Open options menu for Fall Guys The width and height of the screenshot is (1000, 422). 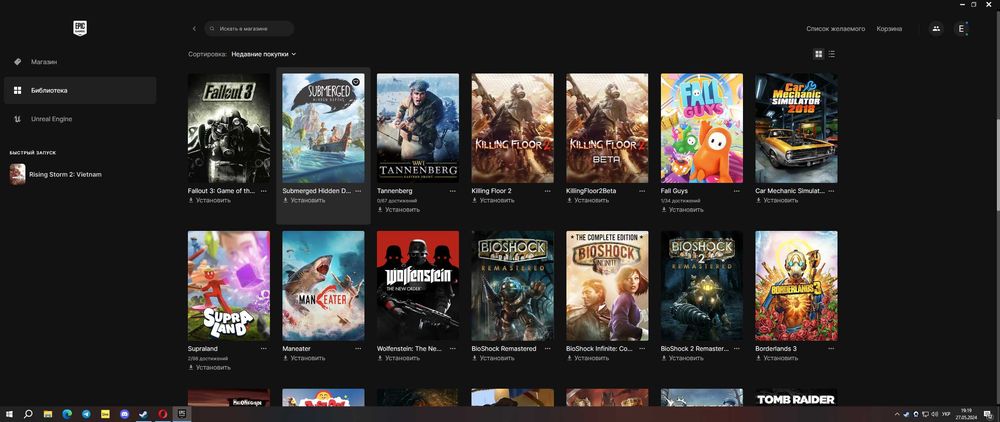pyautogui.click(x=737, y=191)
